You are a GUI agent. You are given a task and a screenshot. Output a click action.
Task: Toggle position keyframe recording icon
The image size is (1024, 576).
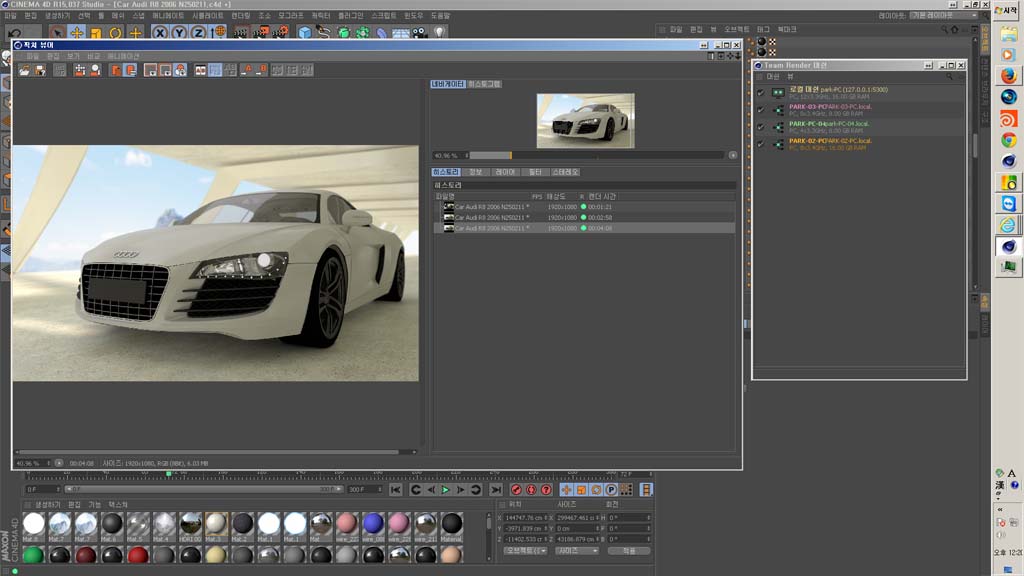(x=566, y=490)
